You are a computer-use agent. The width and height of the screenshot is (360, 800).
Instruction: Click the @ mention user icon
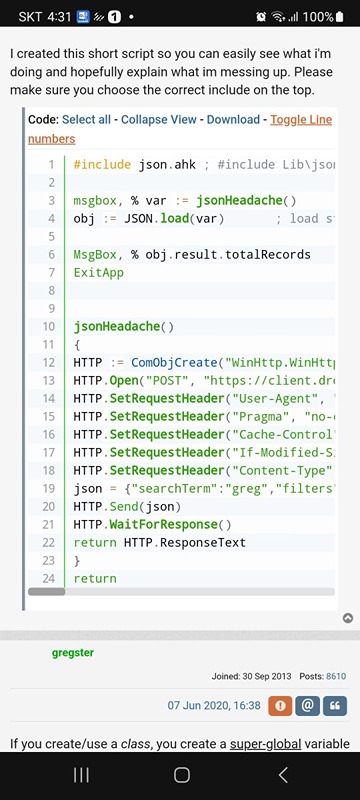coord(308,706)
